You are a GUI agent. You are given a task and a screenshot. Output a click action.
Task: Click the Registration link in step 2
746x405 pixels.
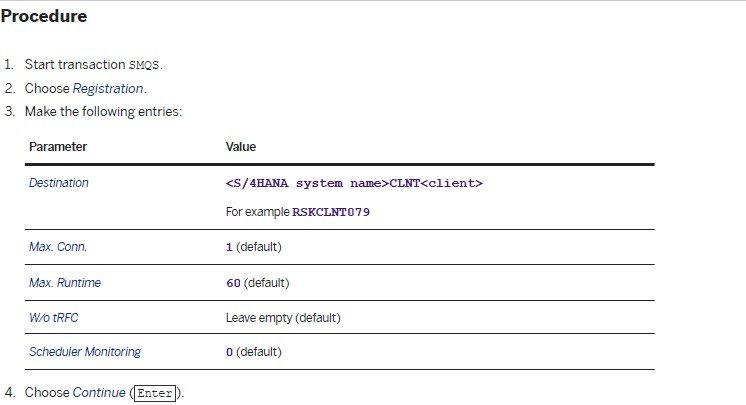pos(108,89)
